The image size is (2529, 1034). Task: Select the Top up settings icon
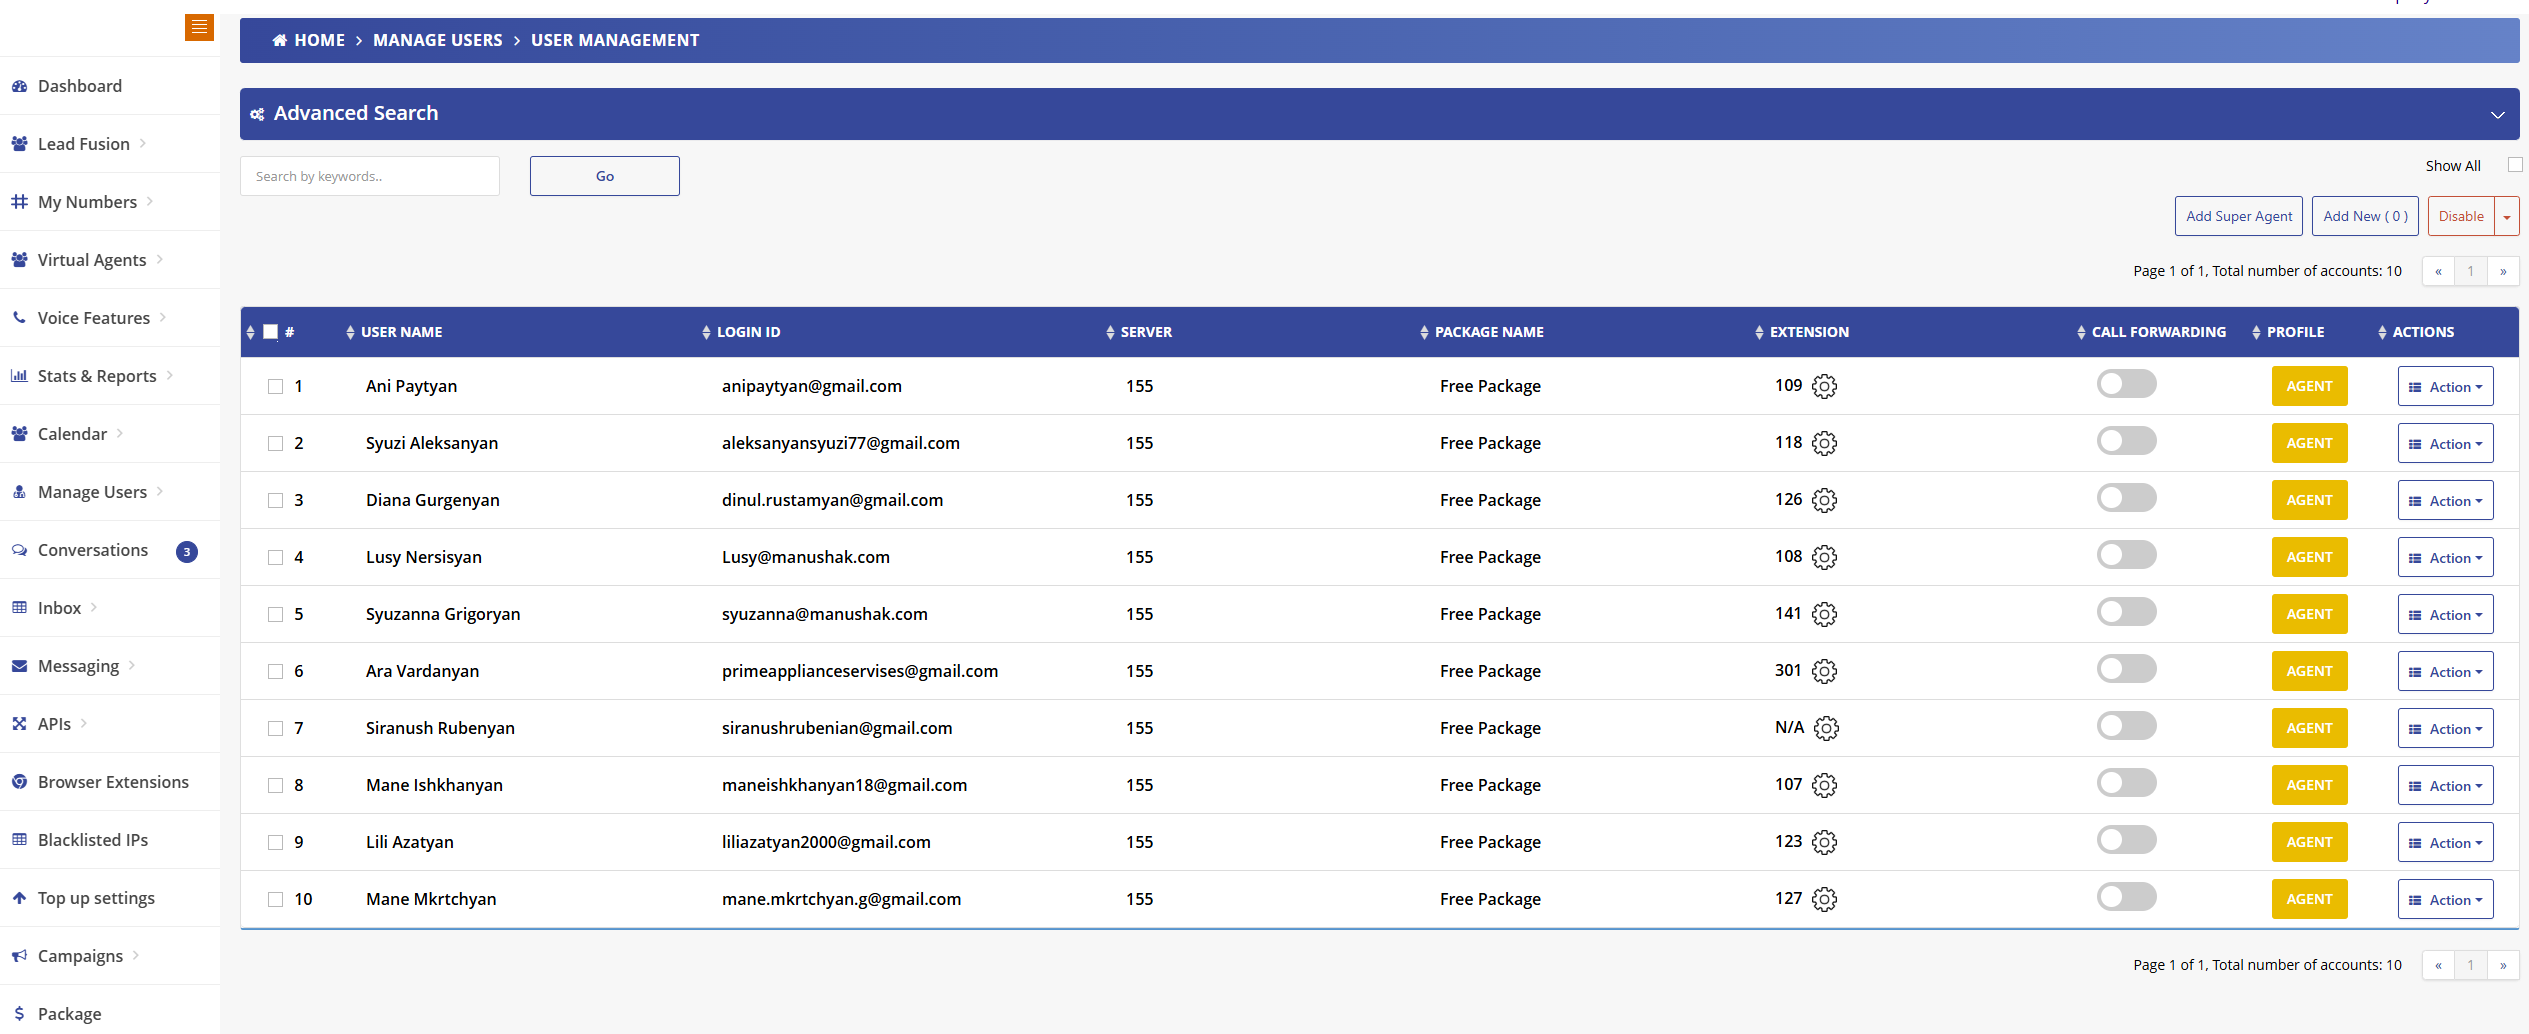click(x=19, y=897)
